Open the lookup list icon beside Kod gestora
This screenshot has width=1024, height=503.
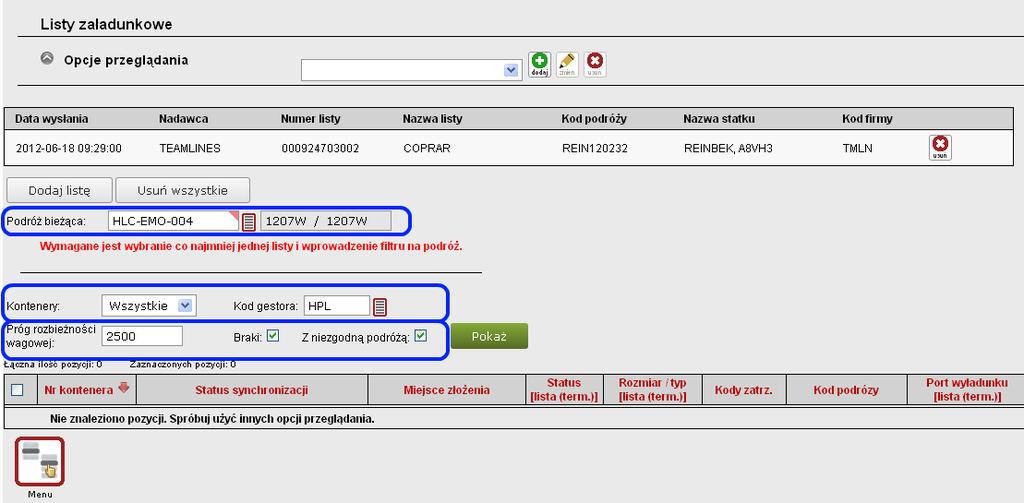[380, 306]
